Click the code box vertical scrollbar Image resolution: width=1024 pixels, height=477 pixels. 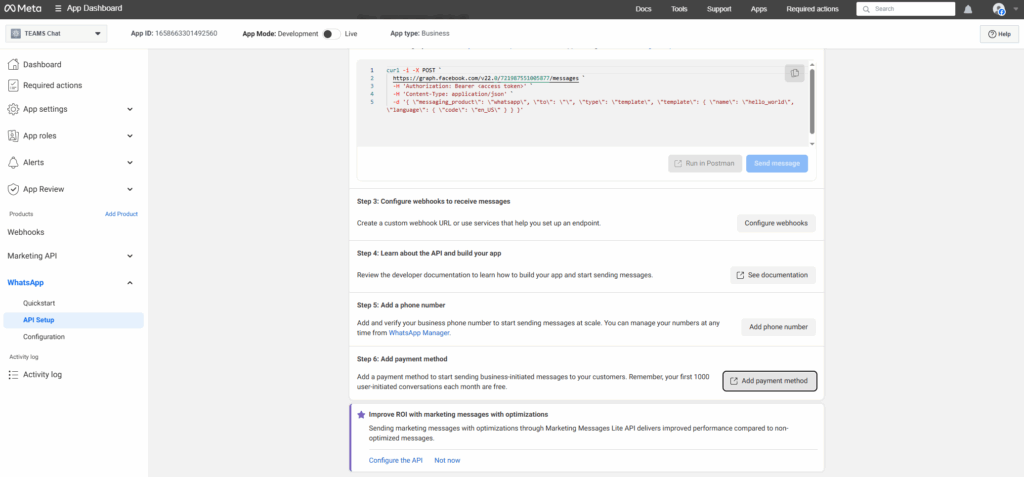tap(812, 101)
